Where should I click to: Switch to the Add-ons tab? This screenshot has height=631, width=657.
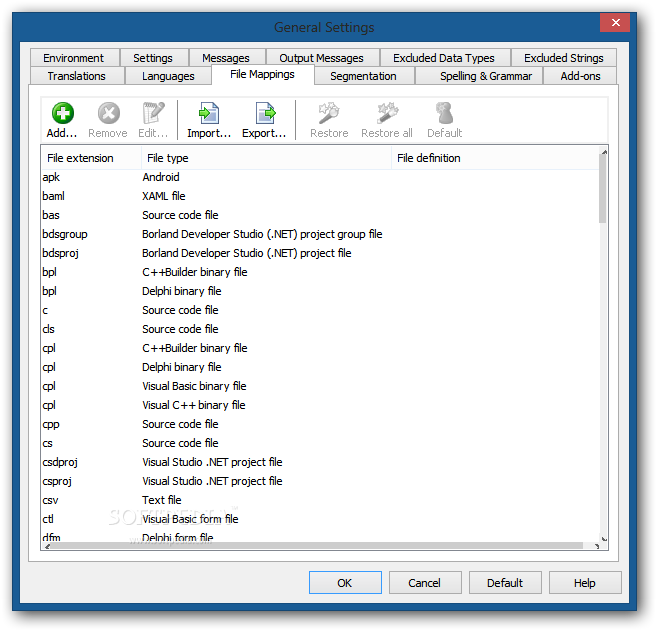click(x=580, y=76)
